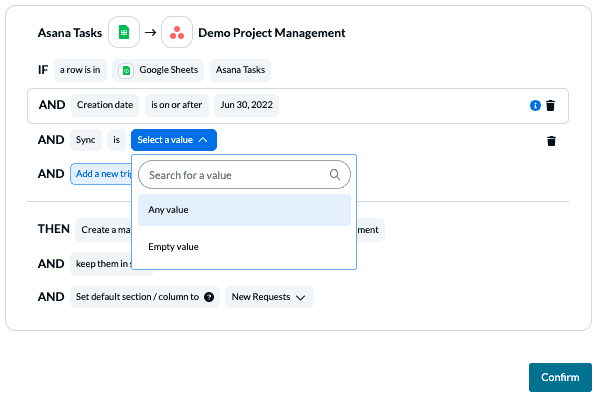Click Add a new trigger button
The height and width of the screenshot is (398, 604).
click(101, 174)
